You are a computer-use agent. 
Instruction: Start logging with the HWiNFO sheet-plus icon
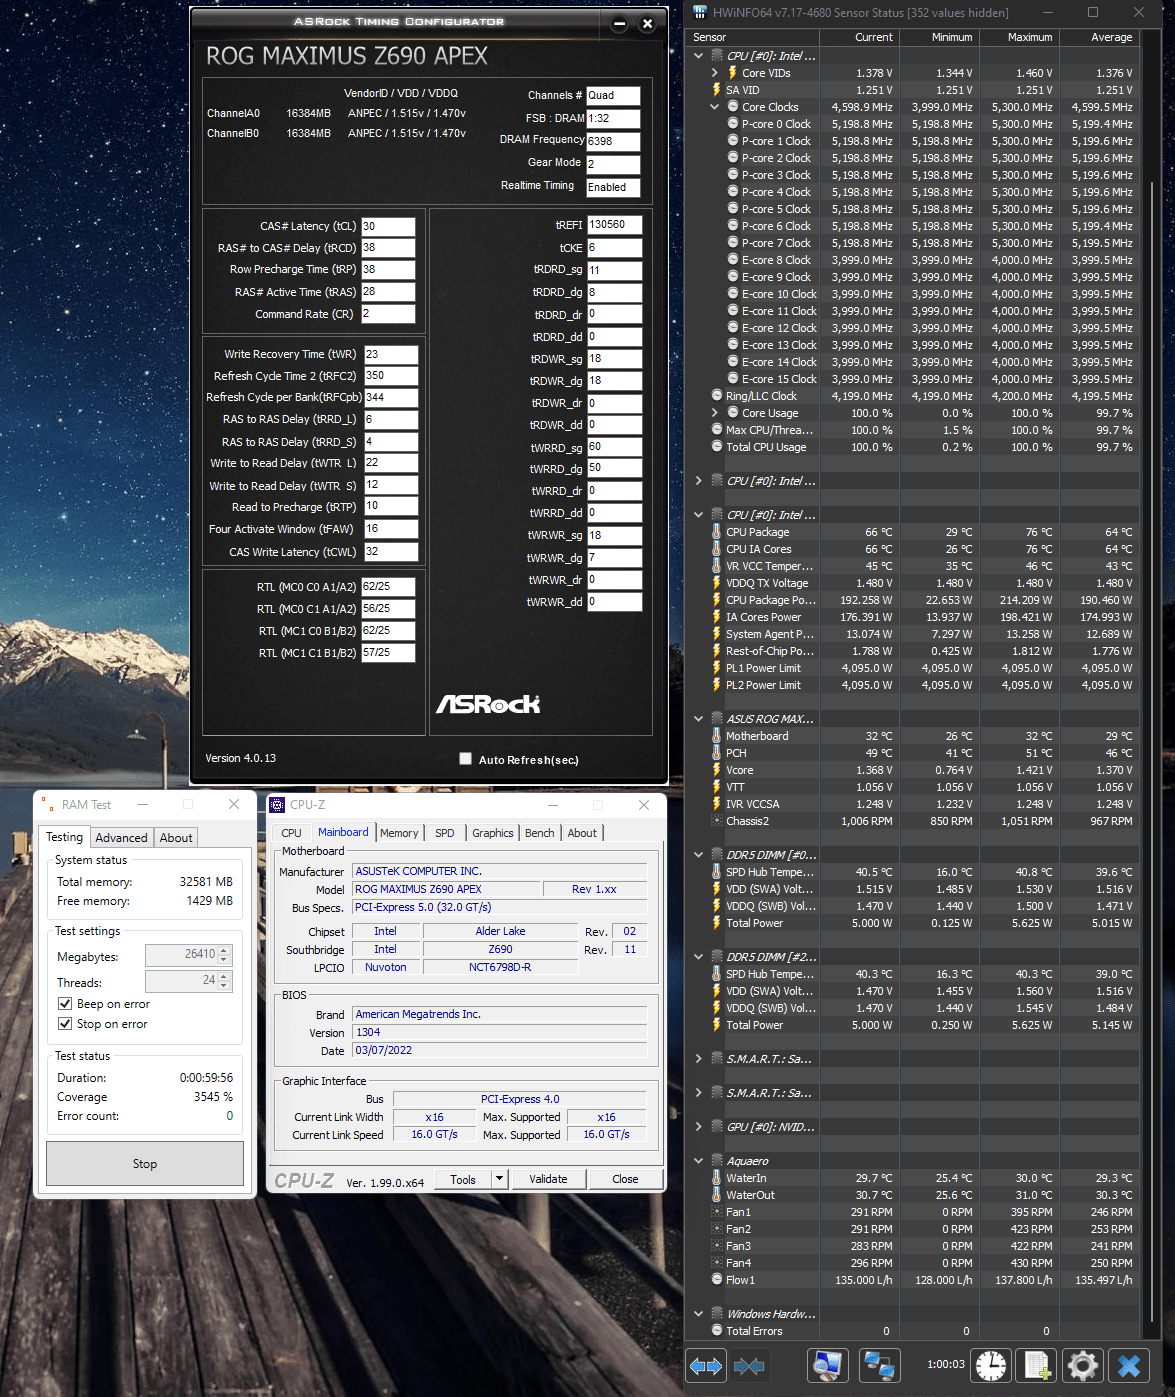(x=1037, y=1365)
